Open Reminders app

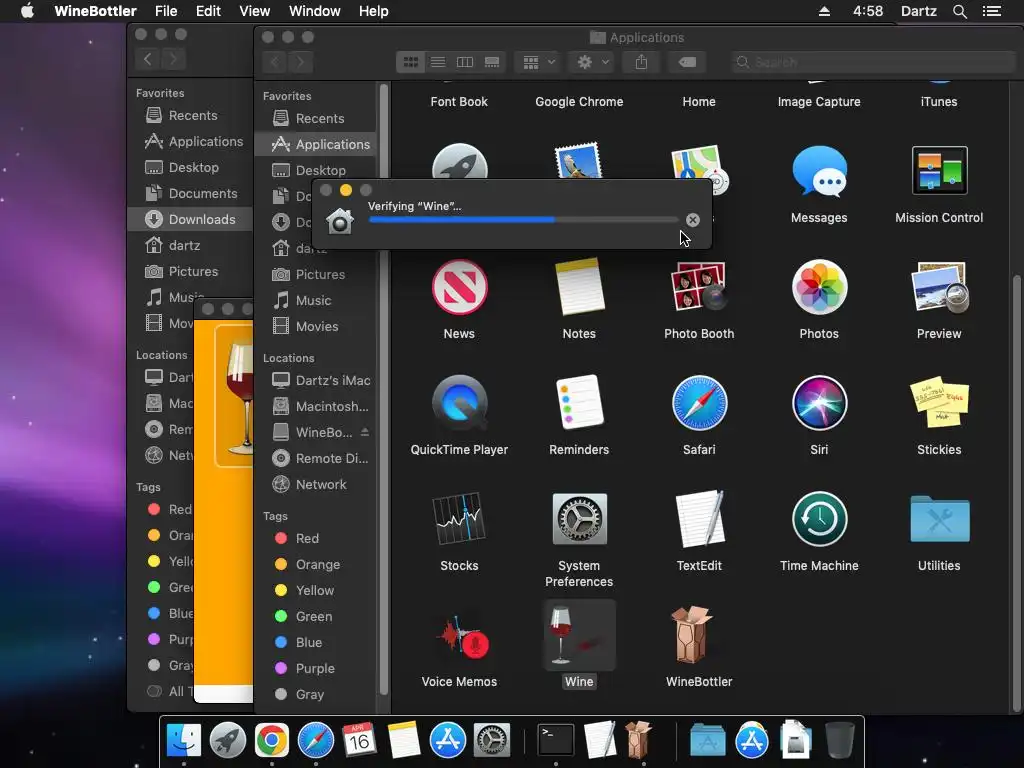pos(579,403)
